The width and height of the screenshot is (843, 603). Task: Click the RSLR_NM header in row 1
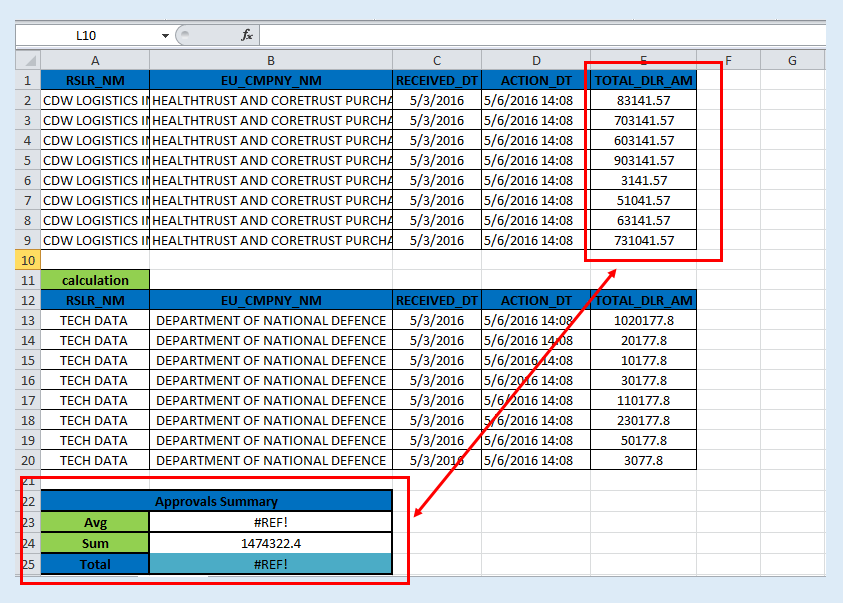(95, 81)
